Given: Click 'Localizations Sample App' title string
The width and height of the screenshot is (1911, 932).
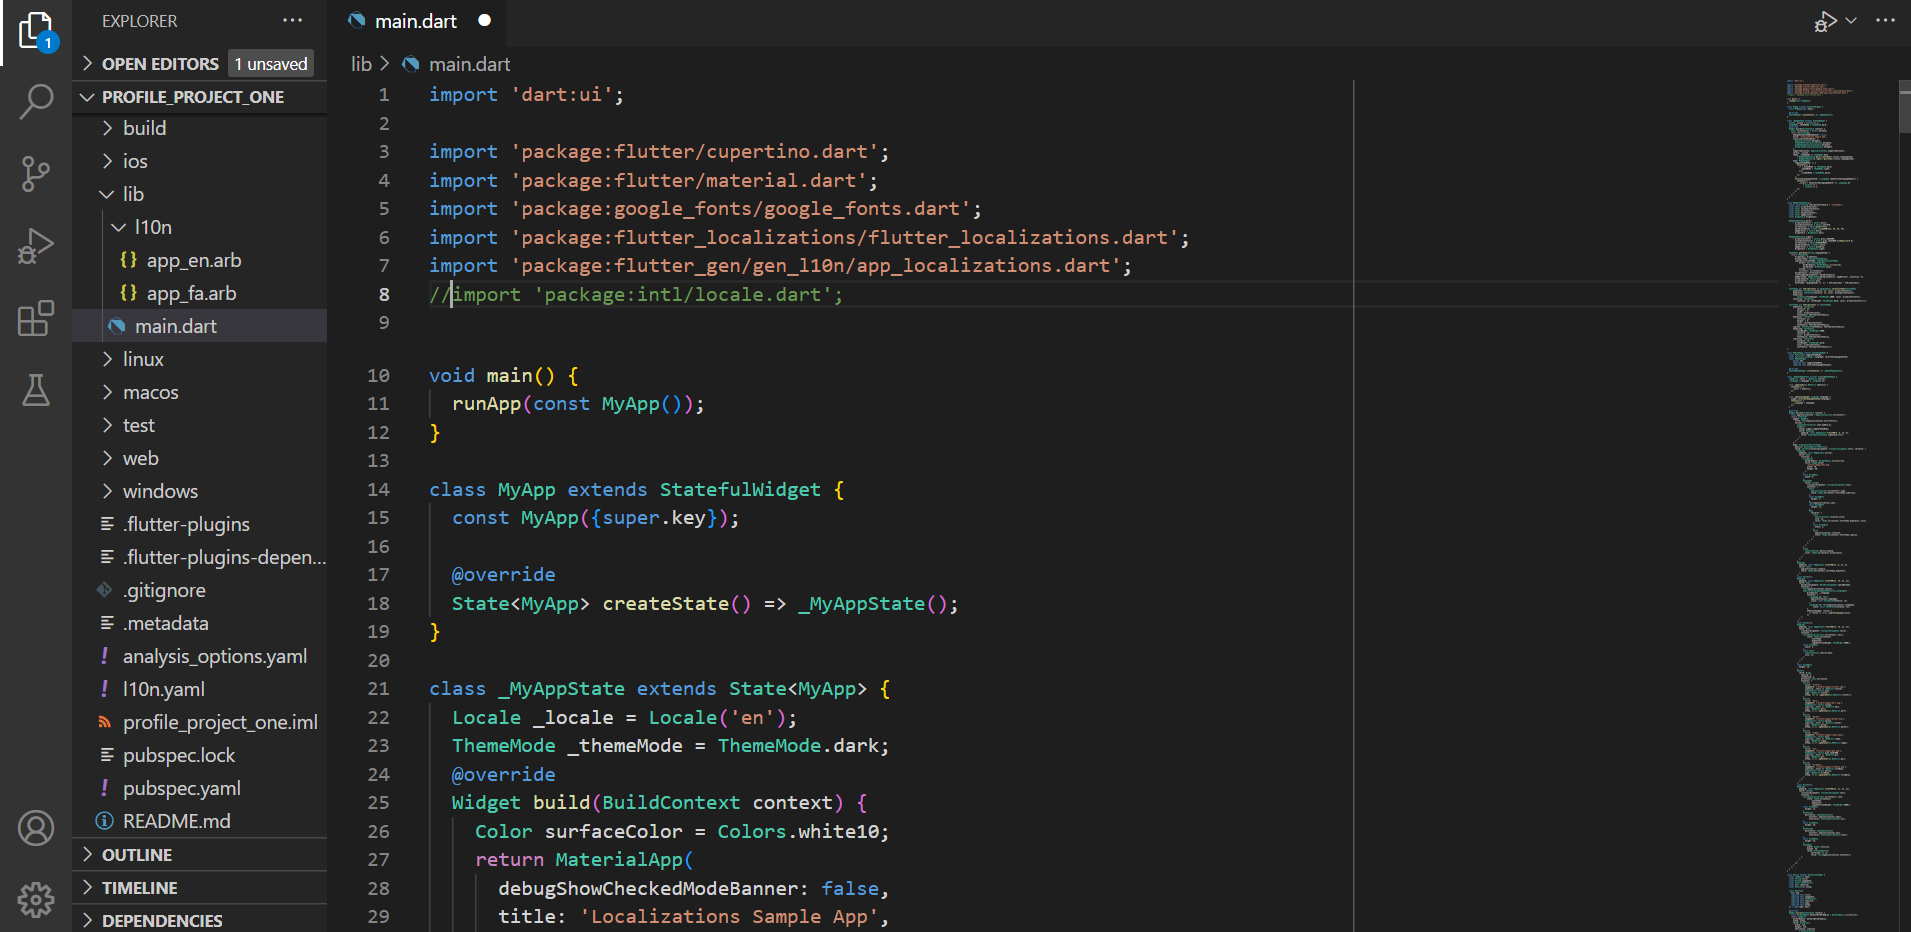Looking at the screenshot, I should pyautogui.click(x=728, y=917).
